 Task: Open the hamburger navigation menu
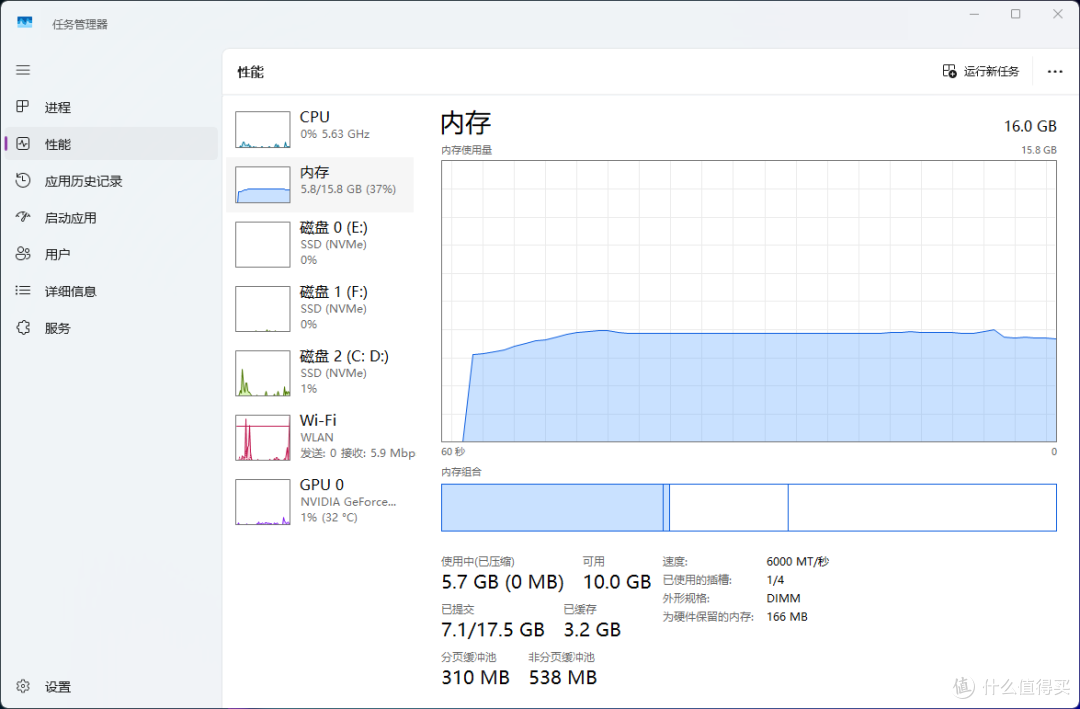[x=23, y=70]
